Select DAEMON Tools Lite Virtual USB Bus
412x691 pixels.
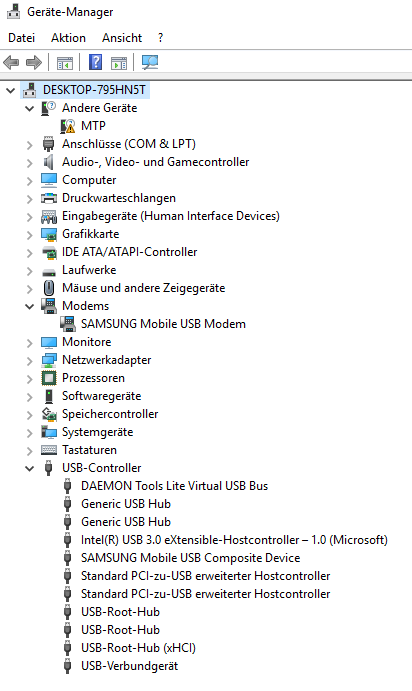tap(174, 486)
